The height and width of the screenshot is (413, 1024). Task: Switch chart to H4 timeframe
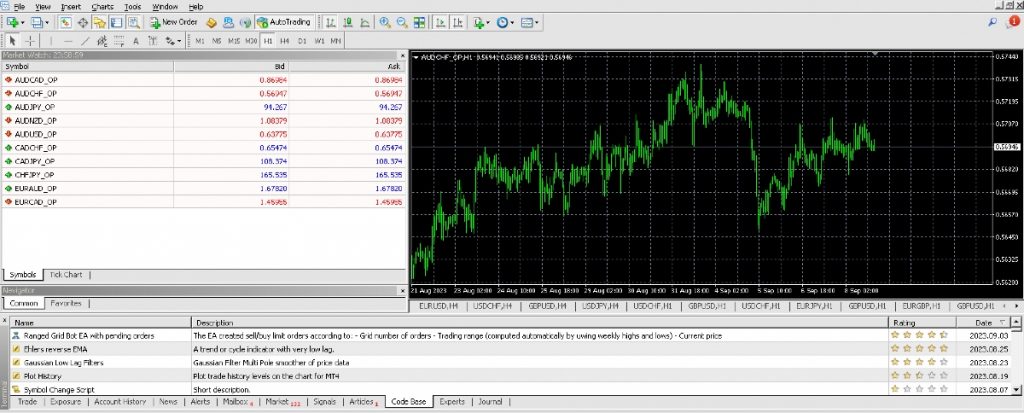point(285,41)
